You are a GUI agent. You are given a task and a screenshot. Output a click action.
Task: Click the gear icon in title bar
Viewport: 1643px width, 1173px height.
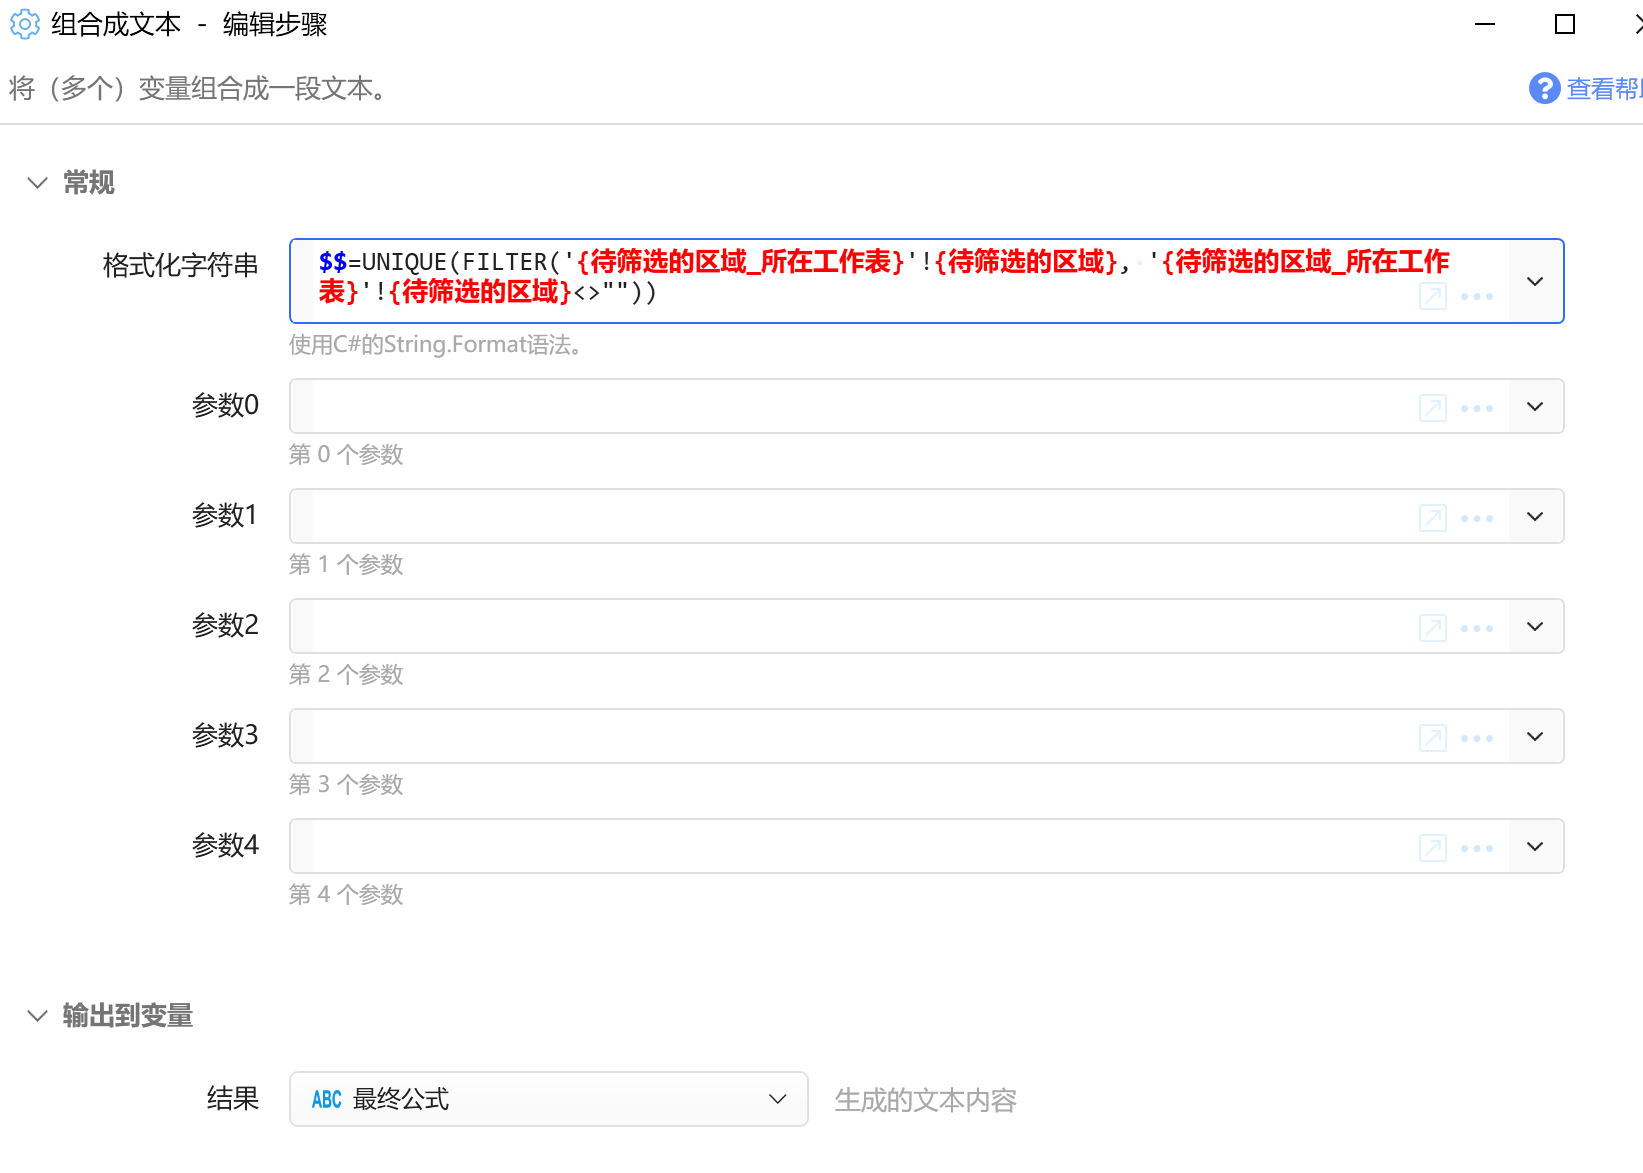24,24
